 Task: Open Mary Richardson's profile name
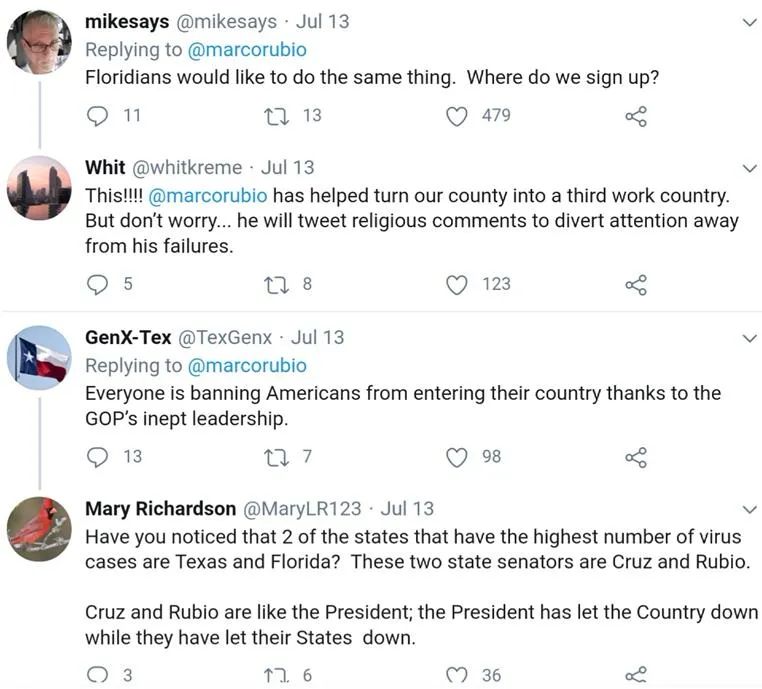161,509
